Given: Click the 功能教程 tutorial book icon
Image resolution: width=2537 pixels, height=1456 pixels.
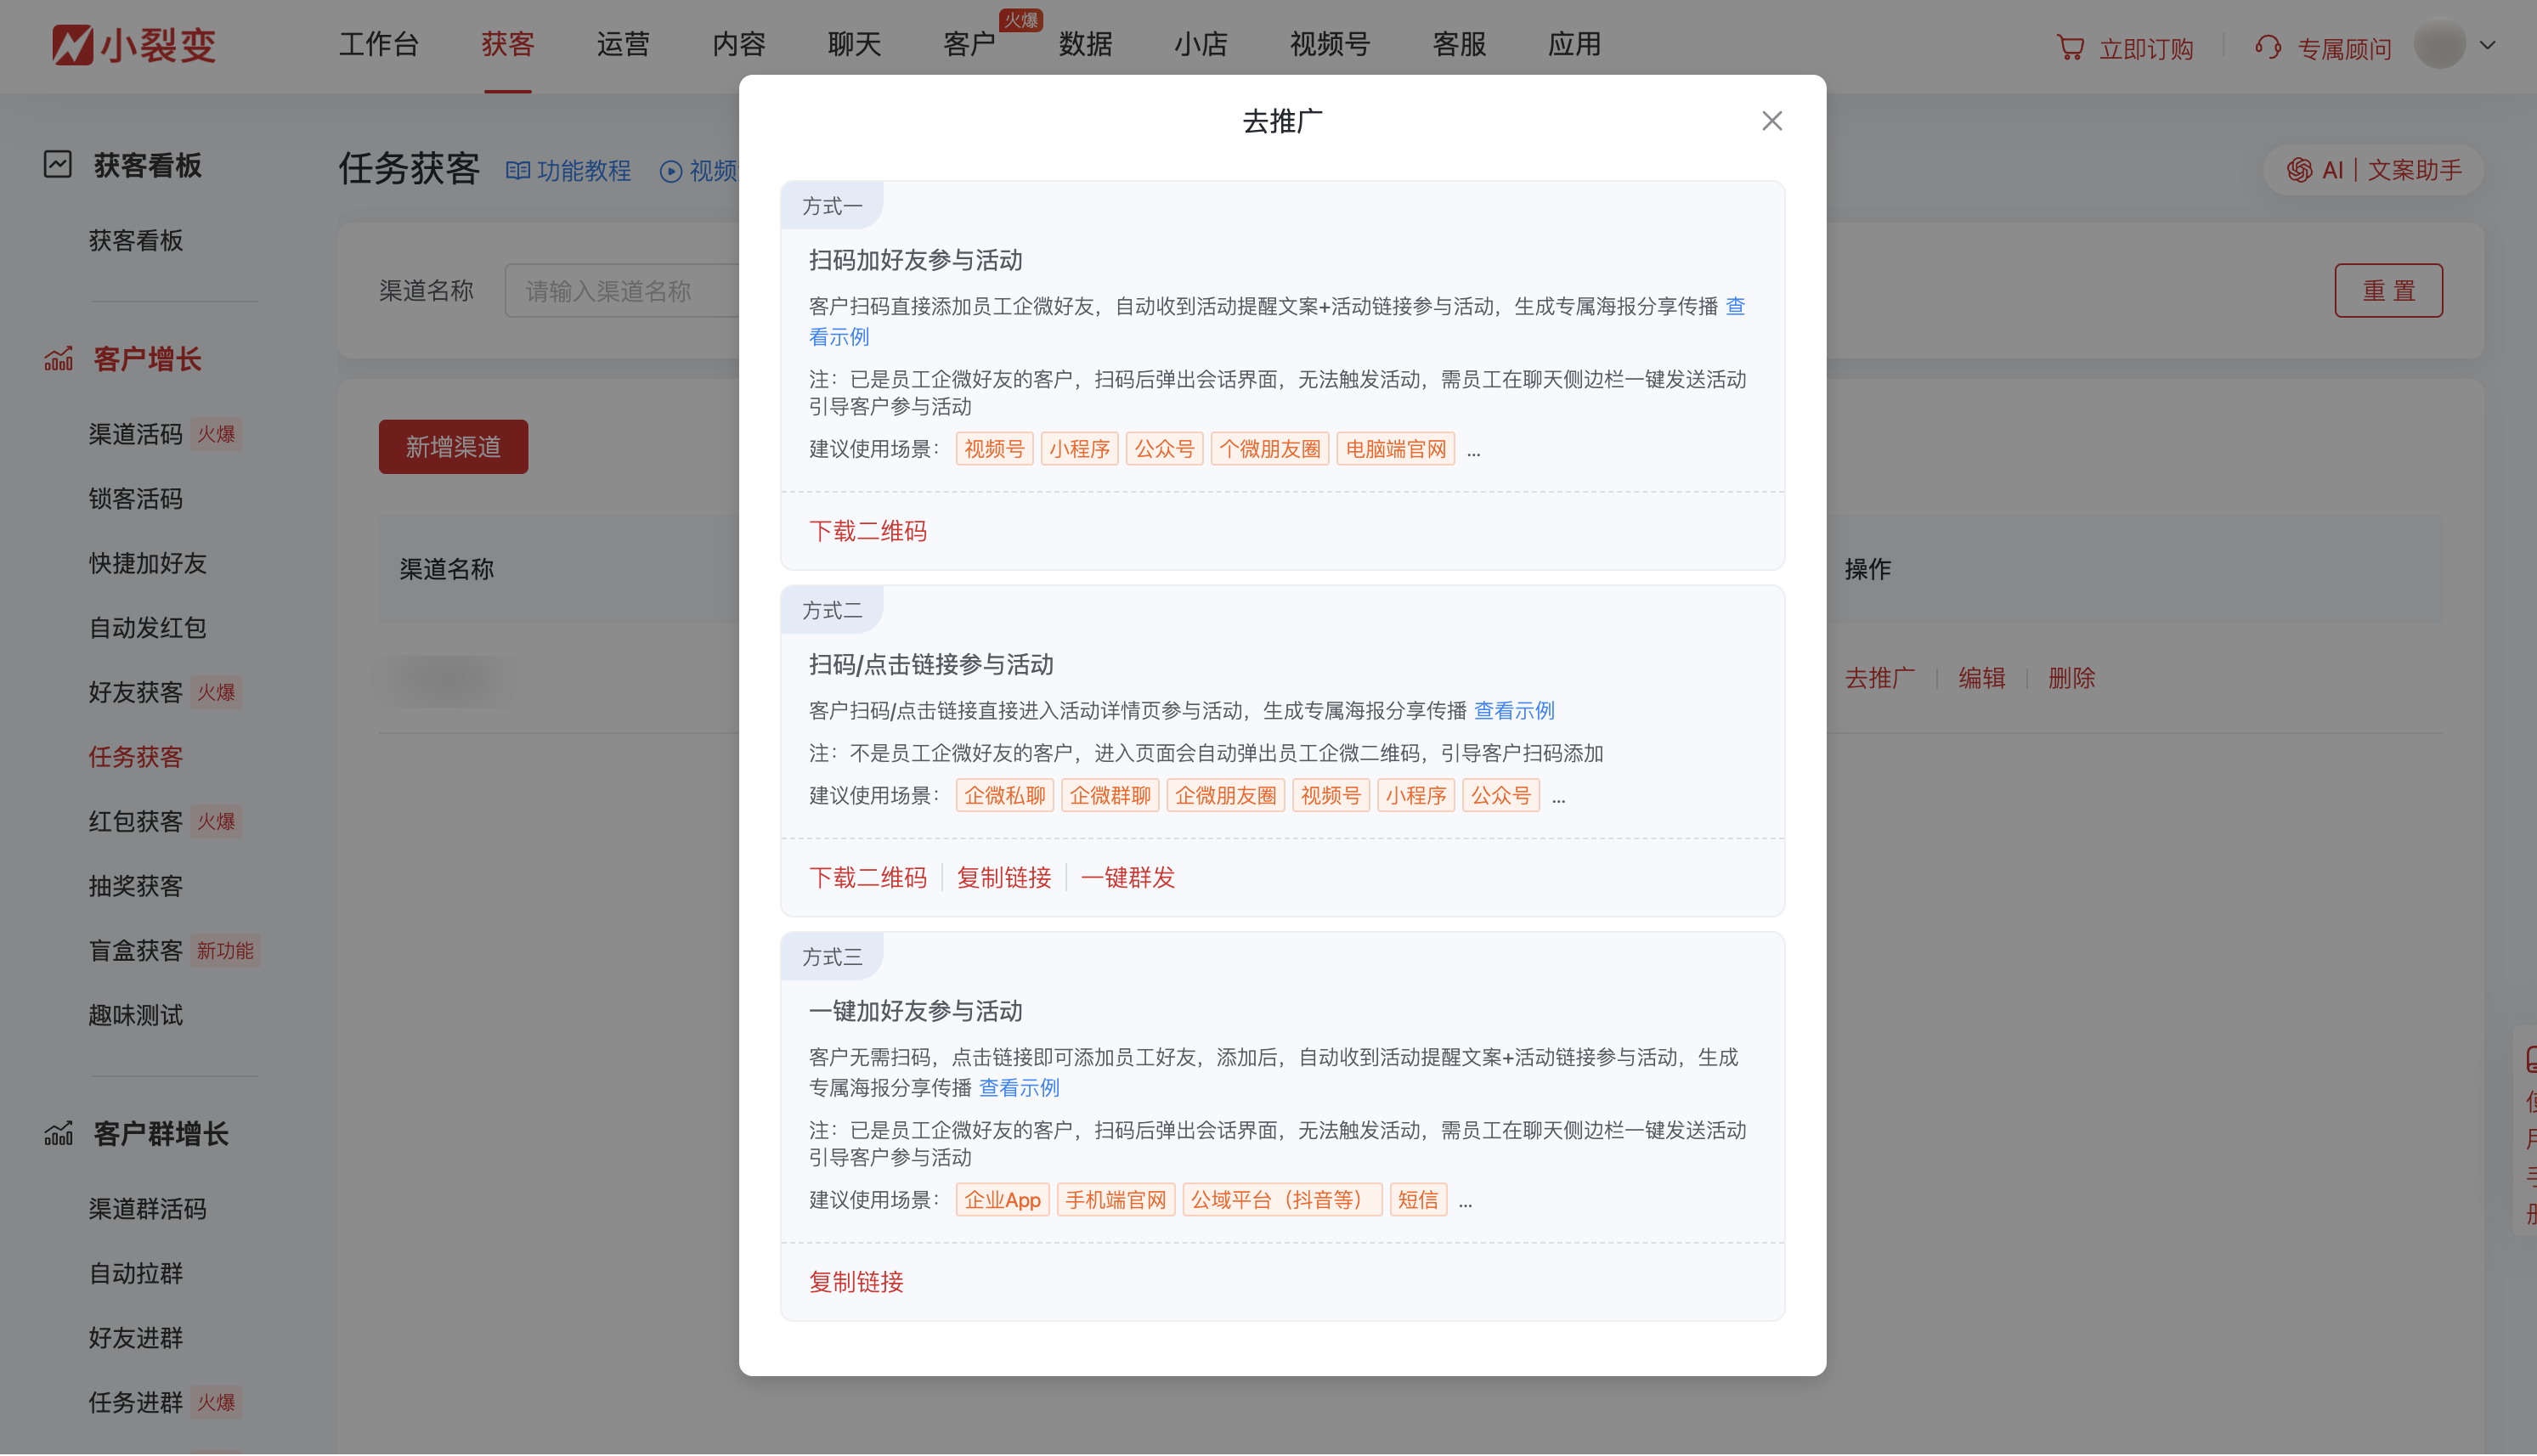Looking at the screenshot, I should 518,170.
